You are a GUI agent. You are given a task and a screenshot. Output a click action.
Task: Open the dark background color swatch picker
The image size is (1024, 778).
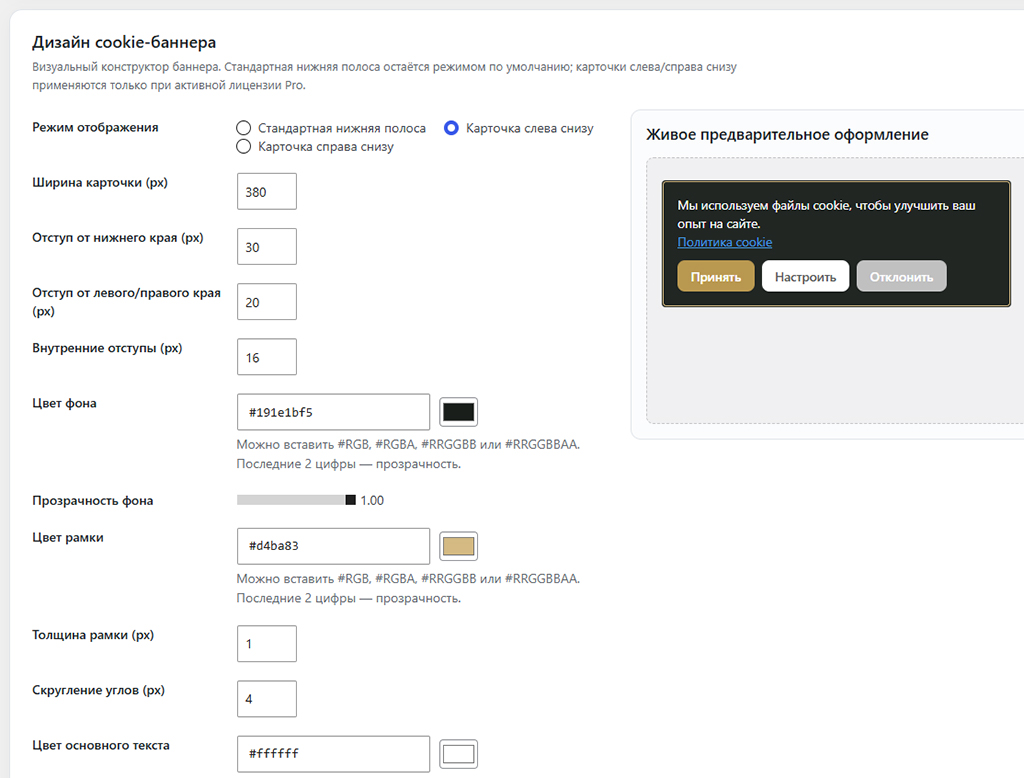[x=458, y=412]
